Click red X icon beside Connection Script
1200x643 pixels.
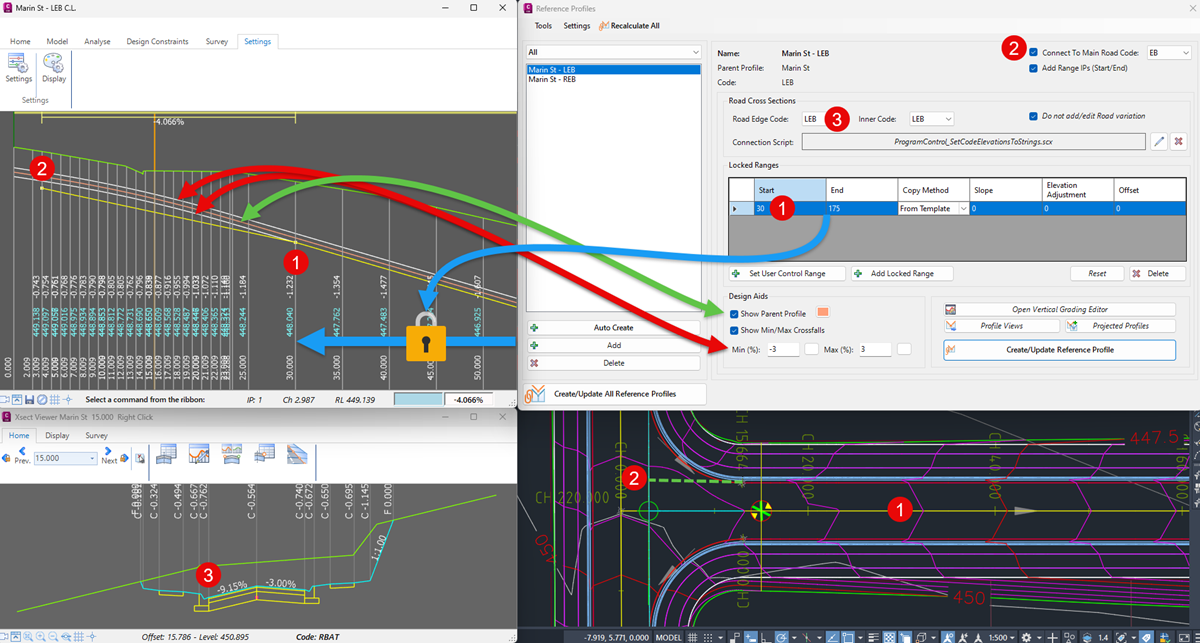[1178, 142]
